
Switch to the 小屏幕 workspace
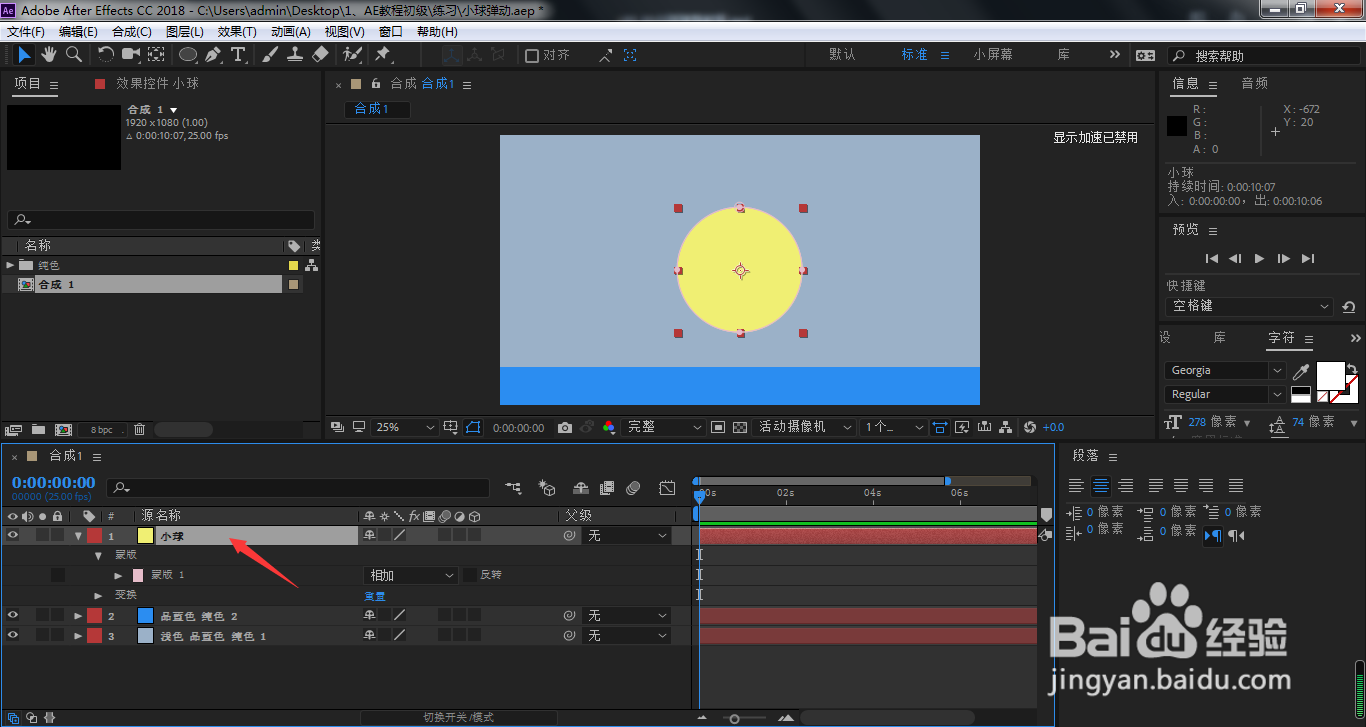tap(993, 55)
